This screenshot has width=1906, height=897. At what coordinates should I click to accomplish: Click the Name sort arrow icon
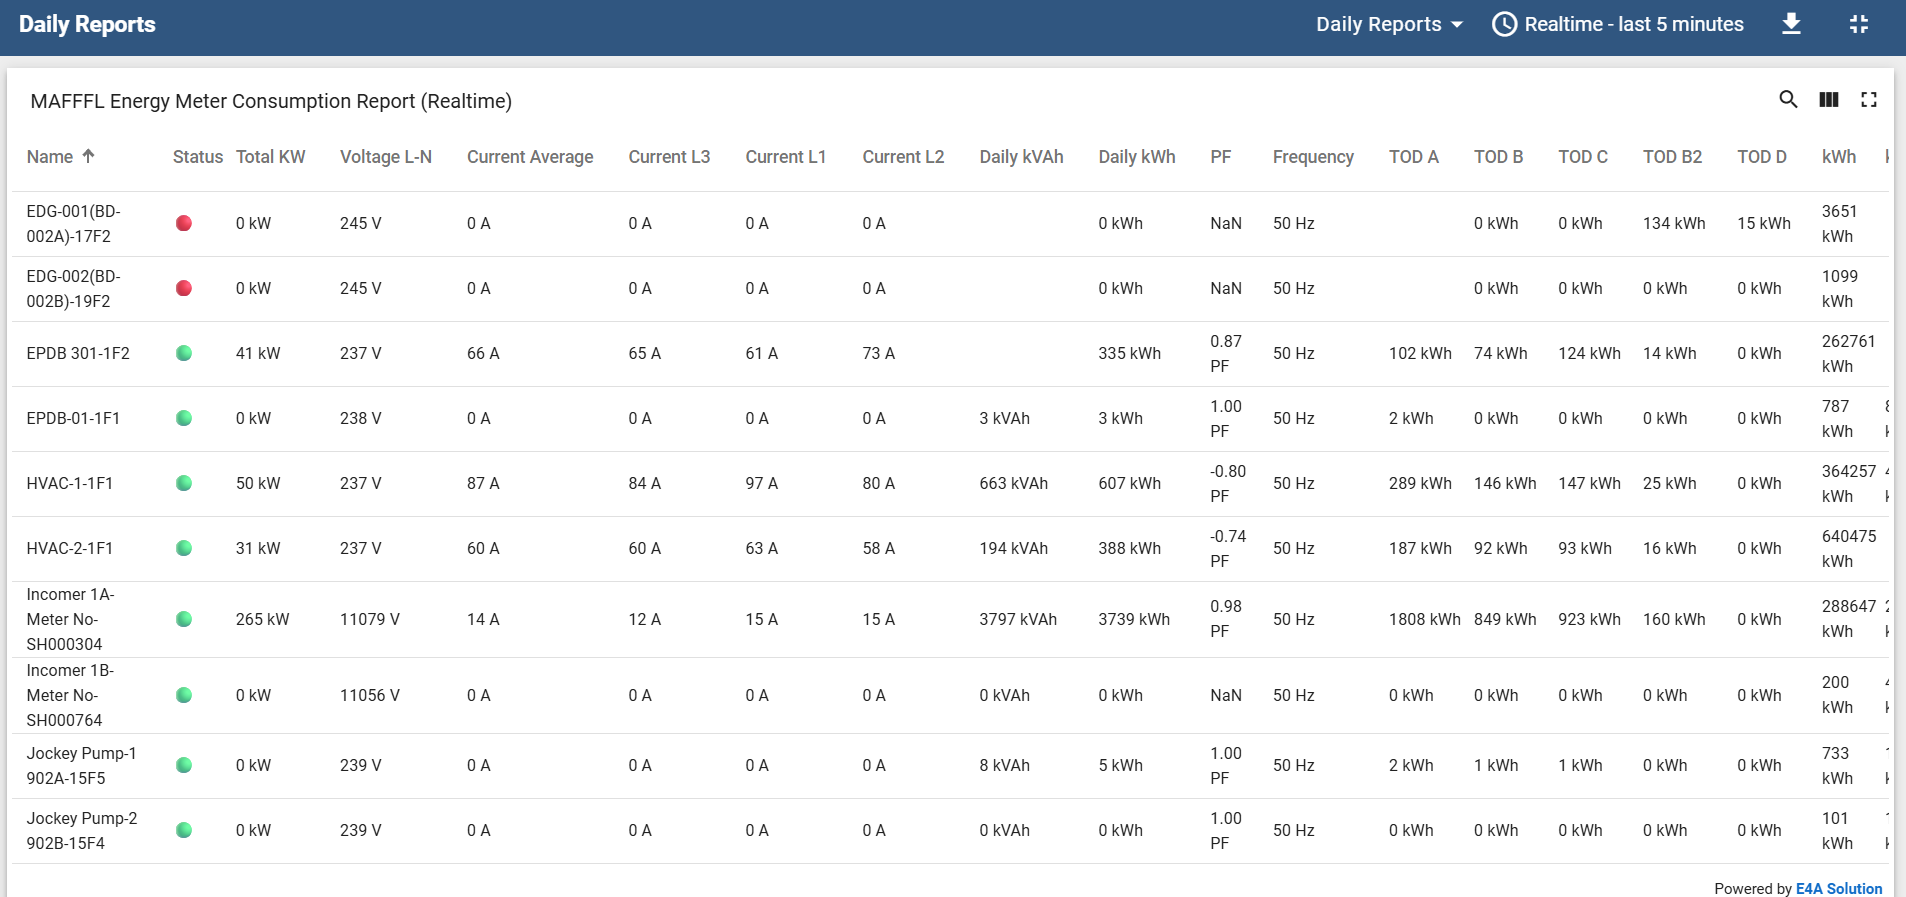89,156
